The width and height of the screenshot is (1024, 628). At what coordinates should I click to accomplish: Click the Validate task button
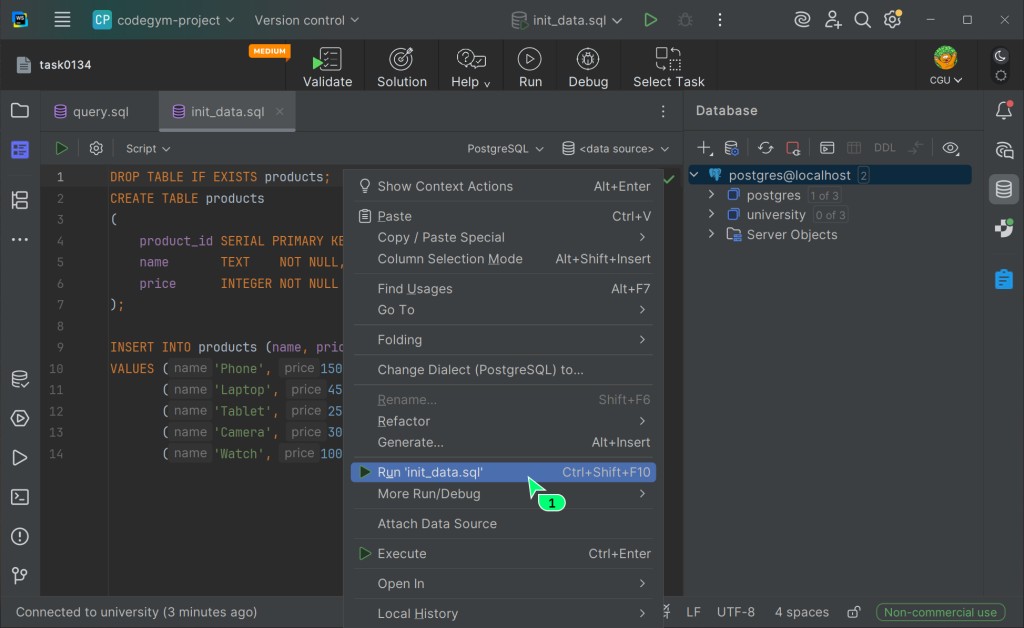pos(327,67)
